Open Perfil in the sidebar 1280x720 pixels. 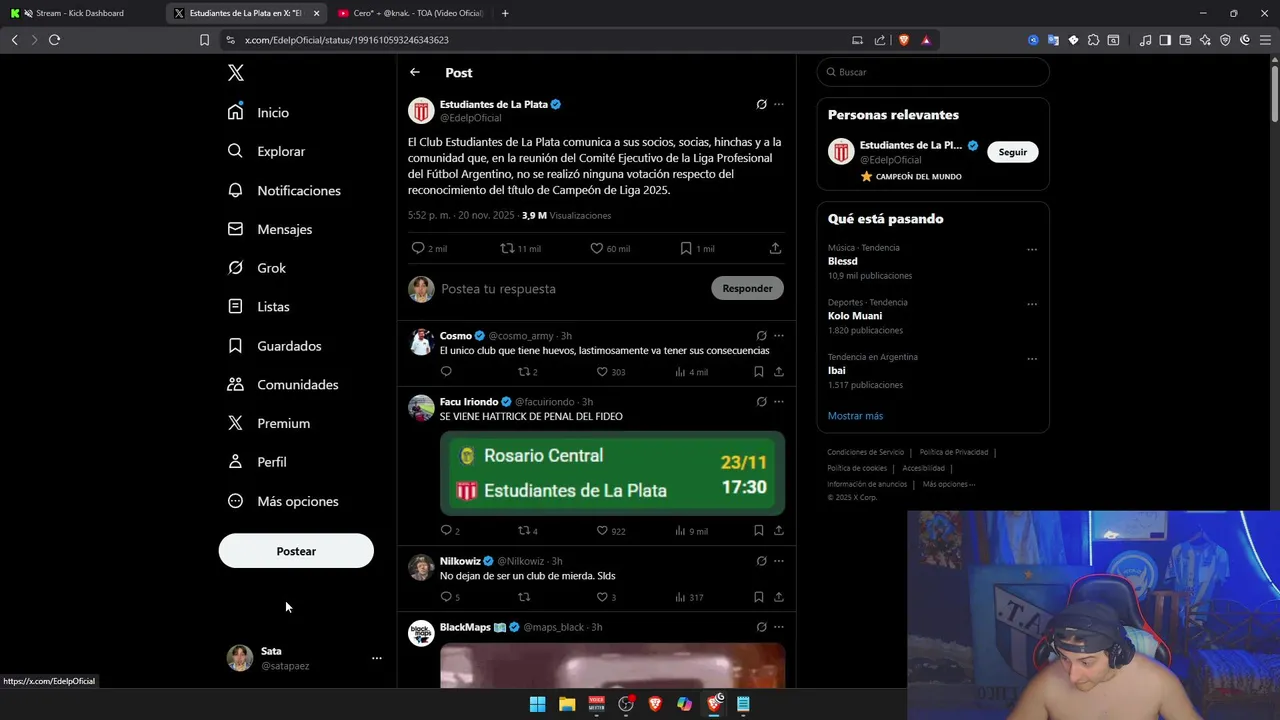257,462
